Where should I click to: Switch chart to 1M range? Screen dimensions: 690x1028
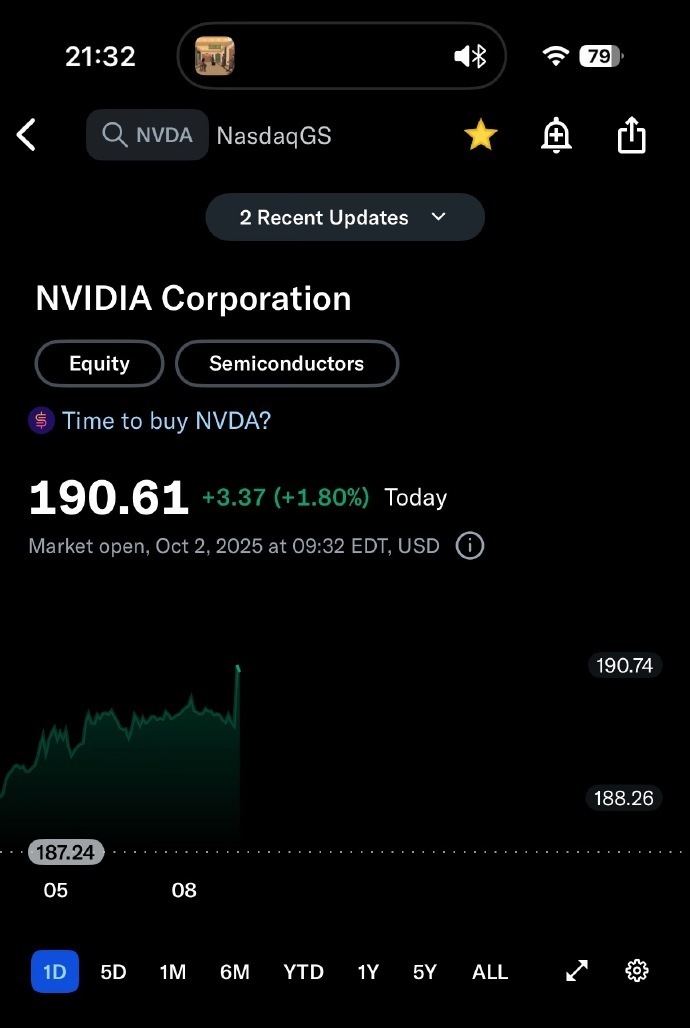click(172, 971)
